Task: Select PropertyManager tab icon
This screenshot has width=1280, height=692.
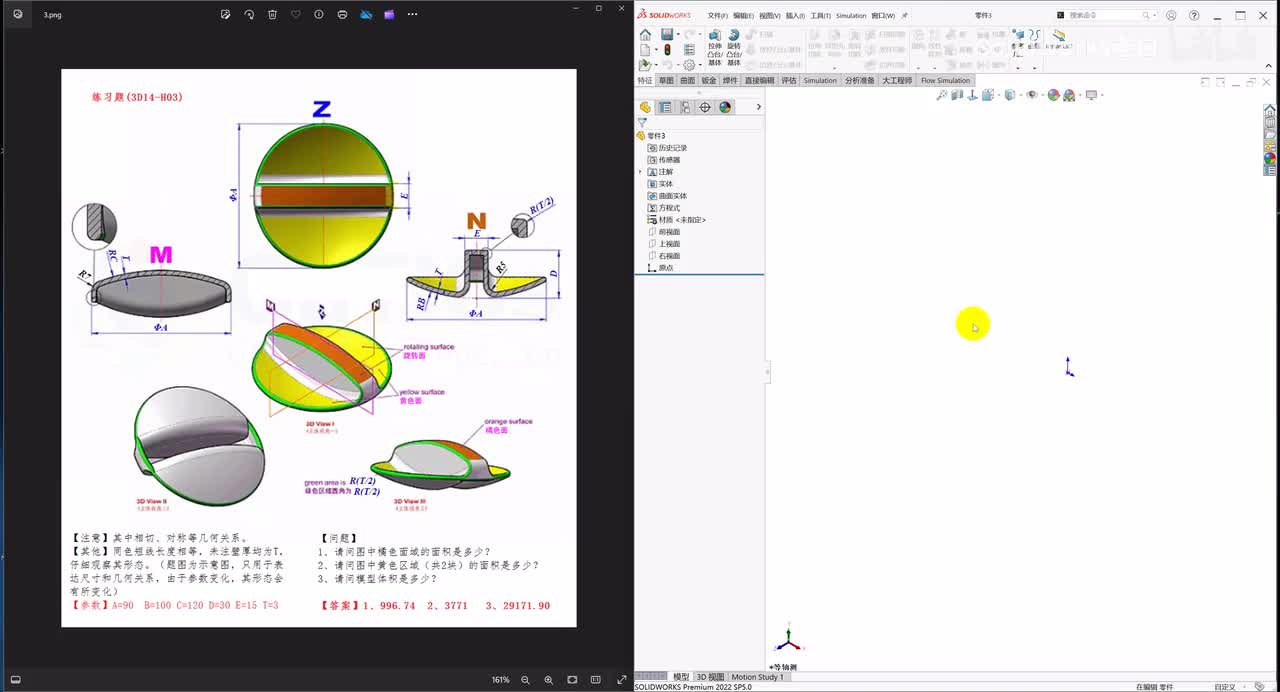Action: click(665, 107)
